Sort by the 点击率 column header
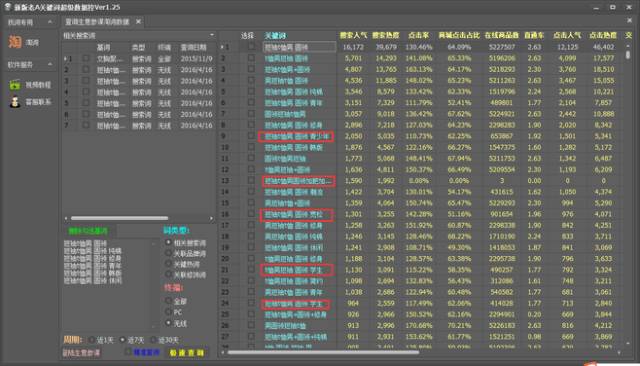The image size is (640, 366). click(418, 36)
